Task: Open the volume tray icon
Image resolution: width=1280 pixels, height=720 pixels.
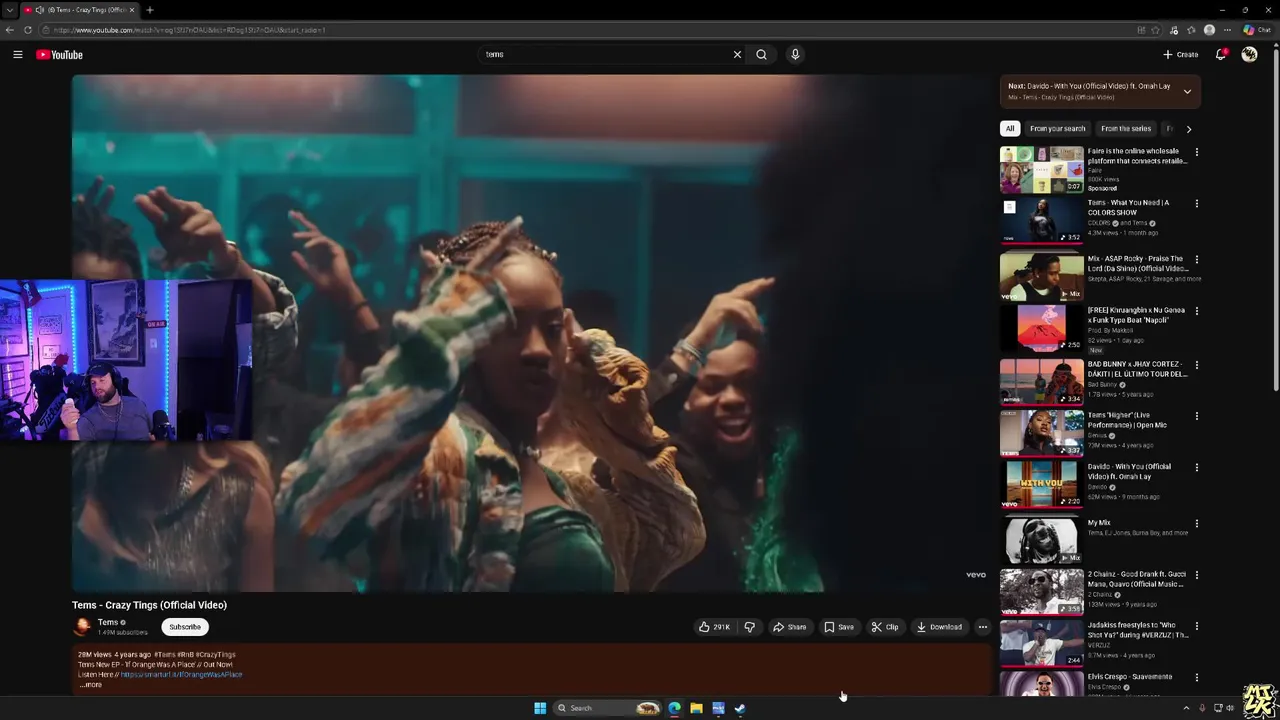Action: 1231,708
